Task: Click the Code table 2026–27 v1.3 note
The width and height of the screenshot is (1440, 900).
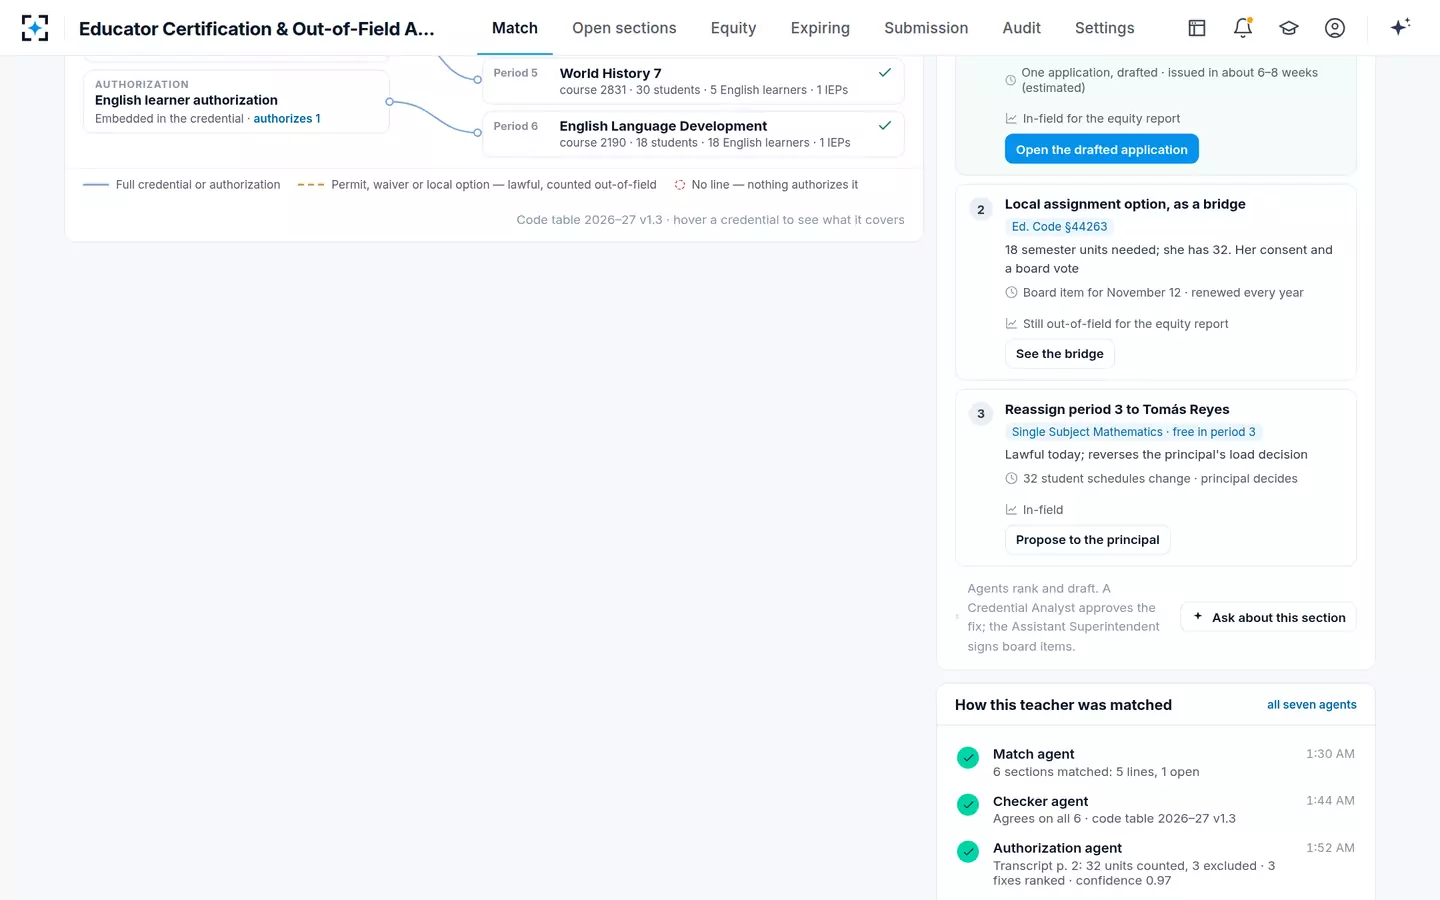Action: pos(710,220)
